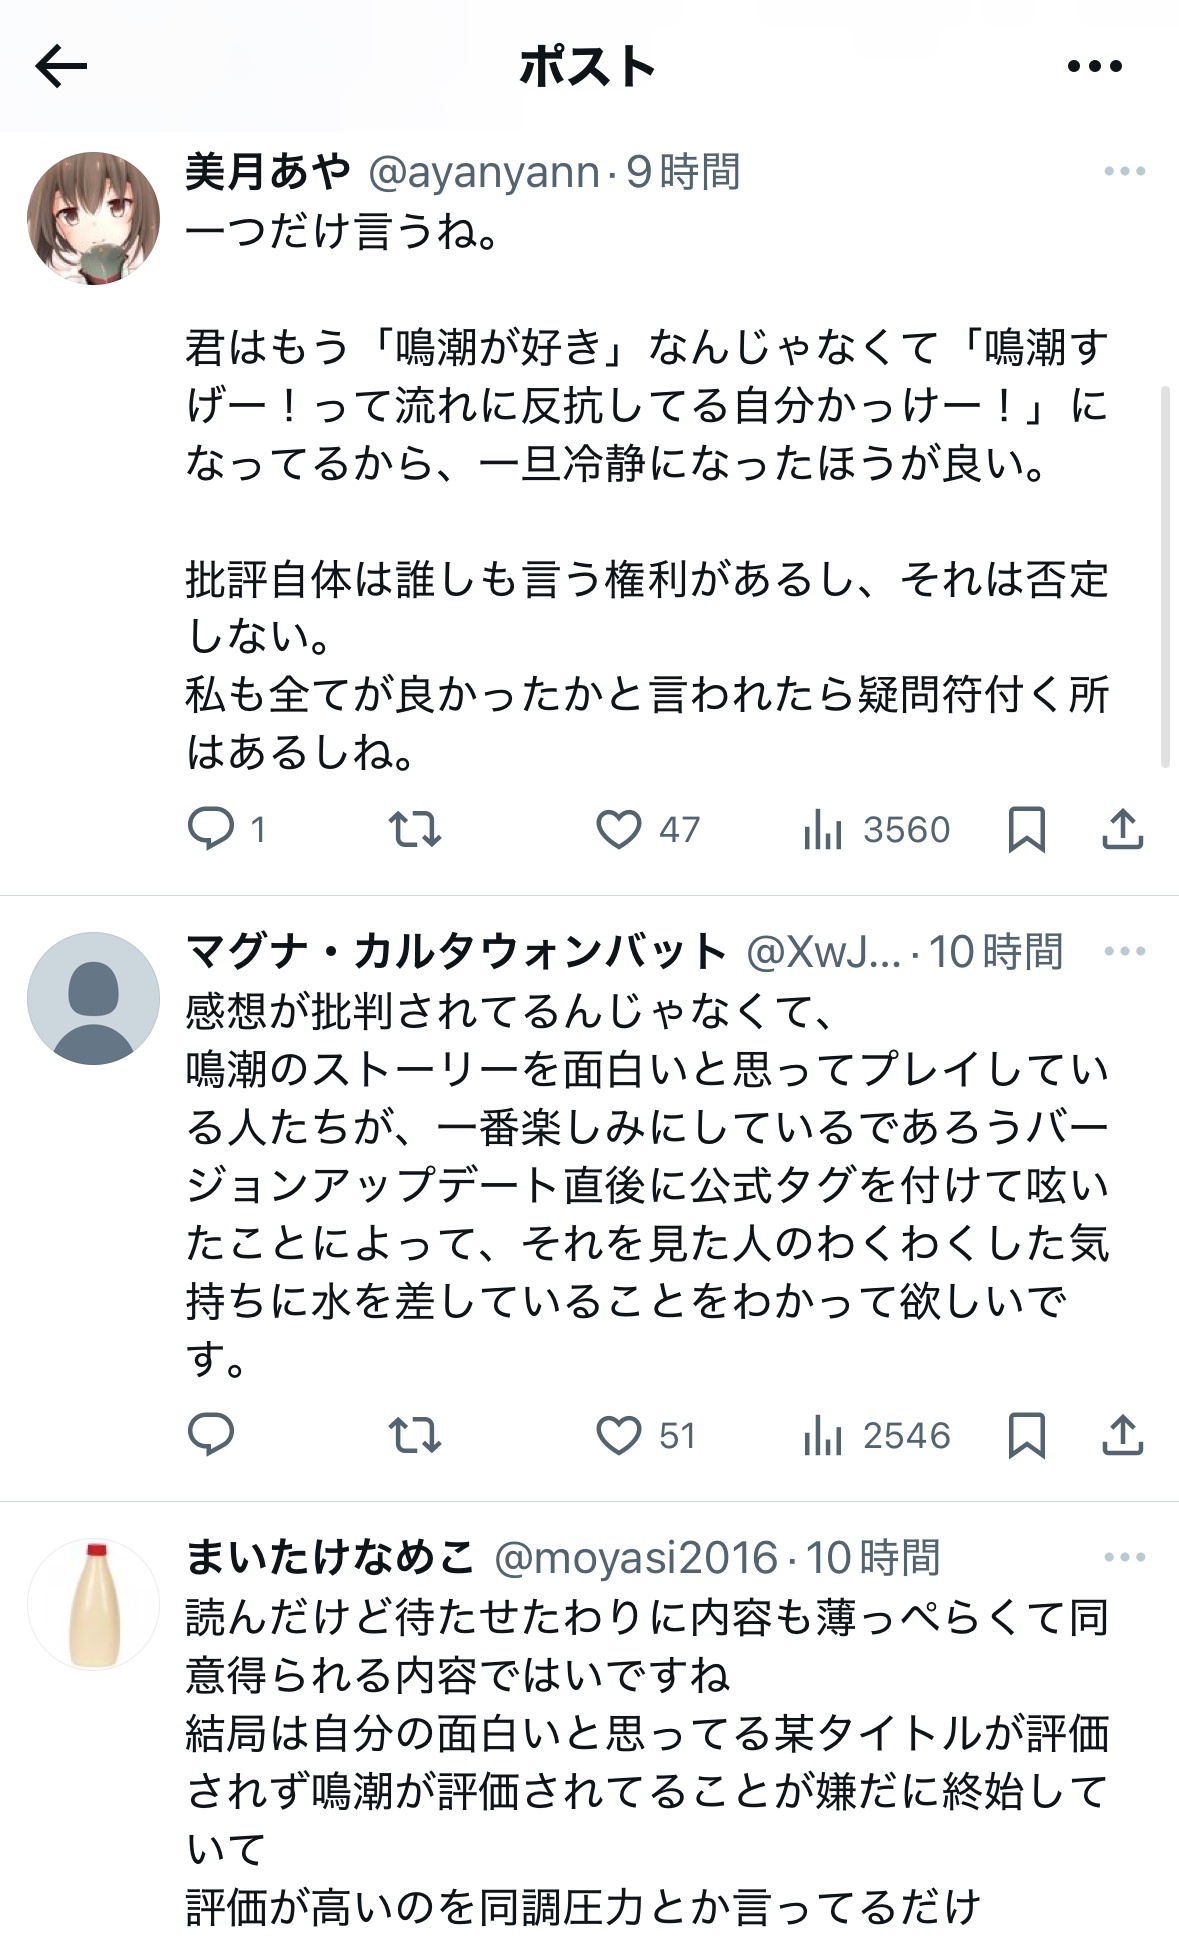Bookmark 美月あや's post
Screen dimensions: 1179x1954
tap(1026, 829)
